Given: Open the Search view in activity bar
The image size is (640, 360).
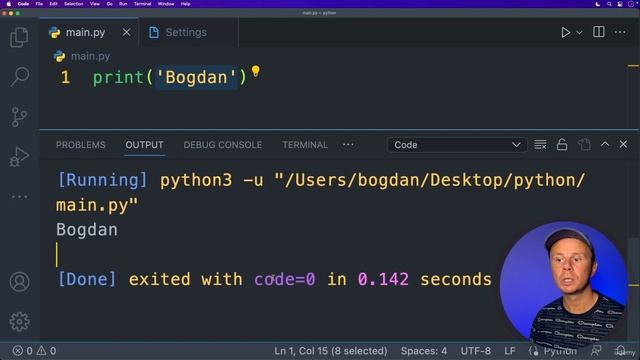Looking at the screenshot, I should (x=19, y=77).
